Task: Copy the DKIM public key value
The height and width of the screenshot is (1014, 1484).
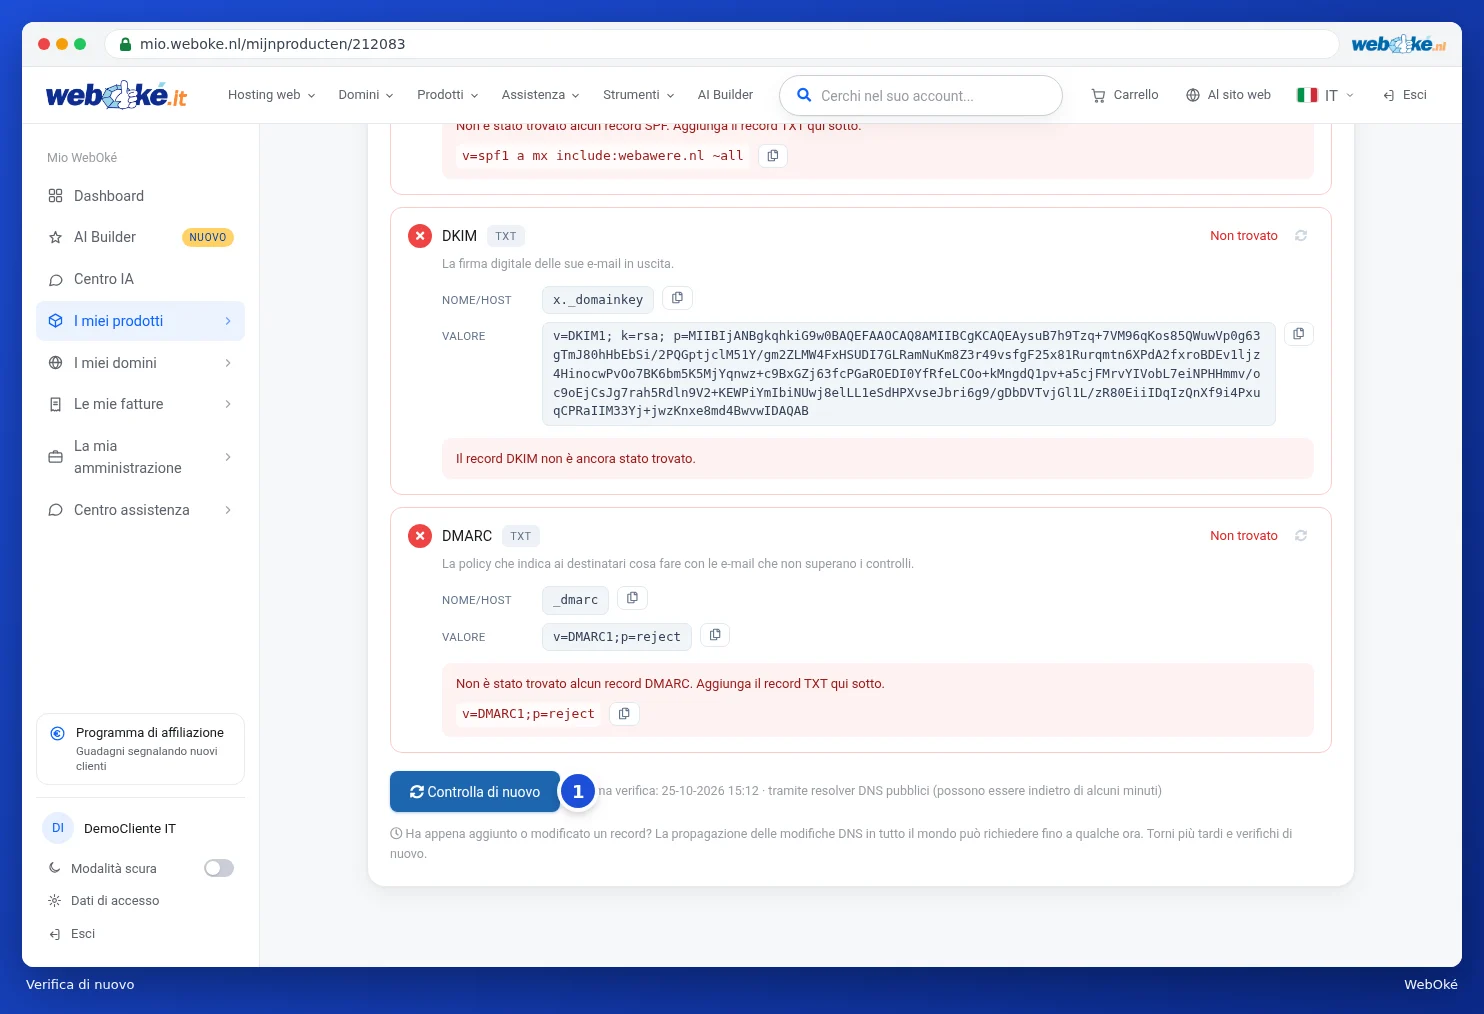Action: pos(1298,334)
